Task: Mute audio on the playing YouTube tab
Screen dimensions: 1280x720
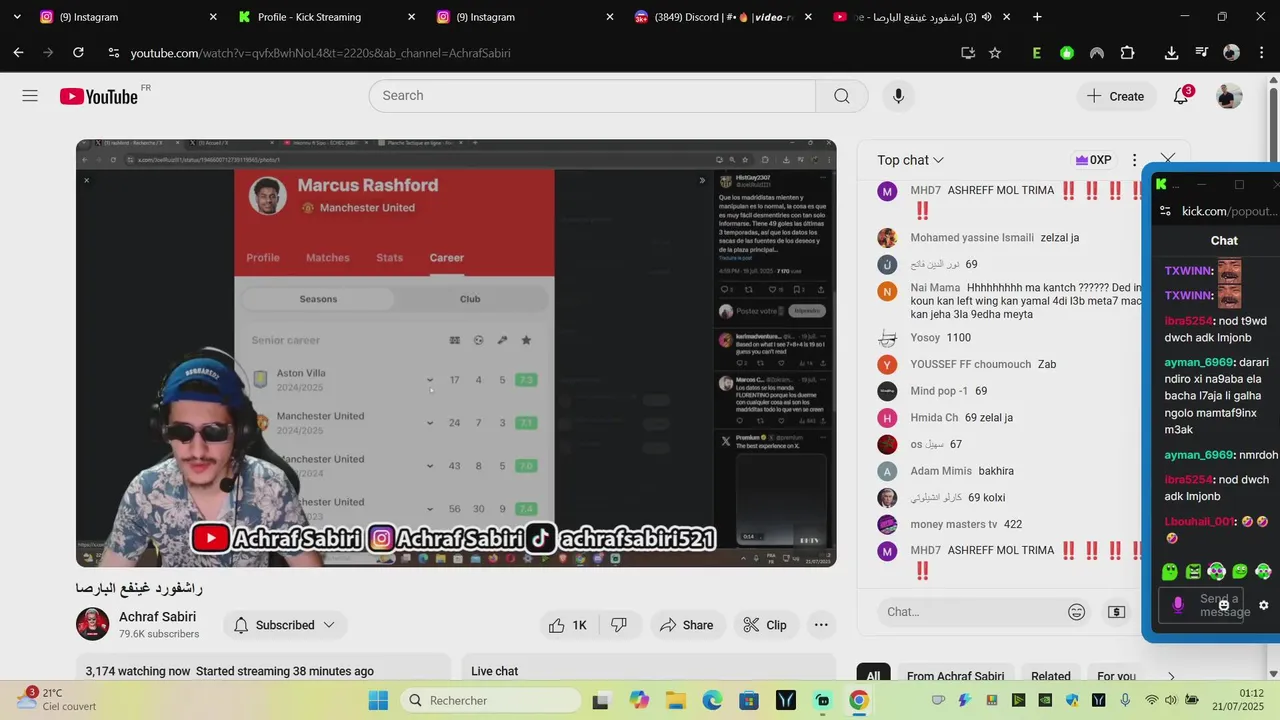Action: pyautogui.click(x=986, y=17)
